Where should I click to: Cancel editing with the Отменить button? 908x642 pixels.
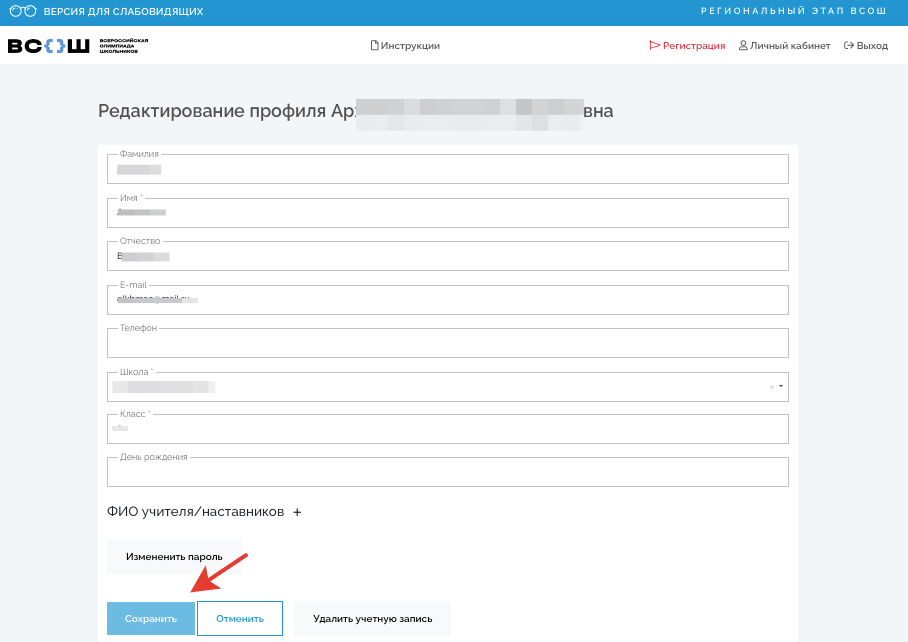240,619
